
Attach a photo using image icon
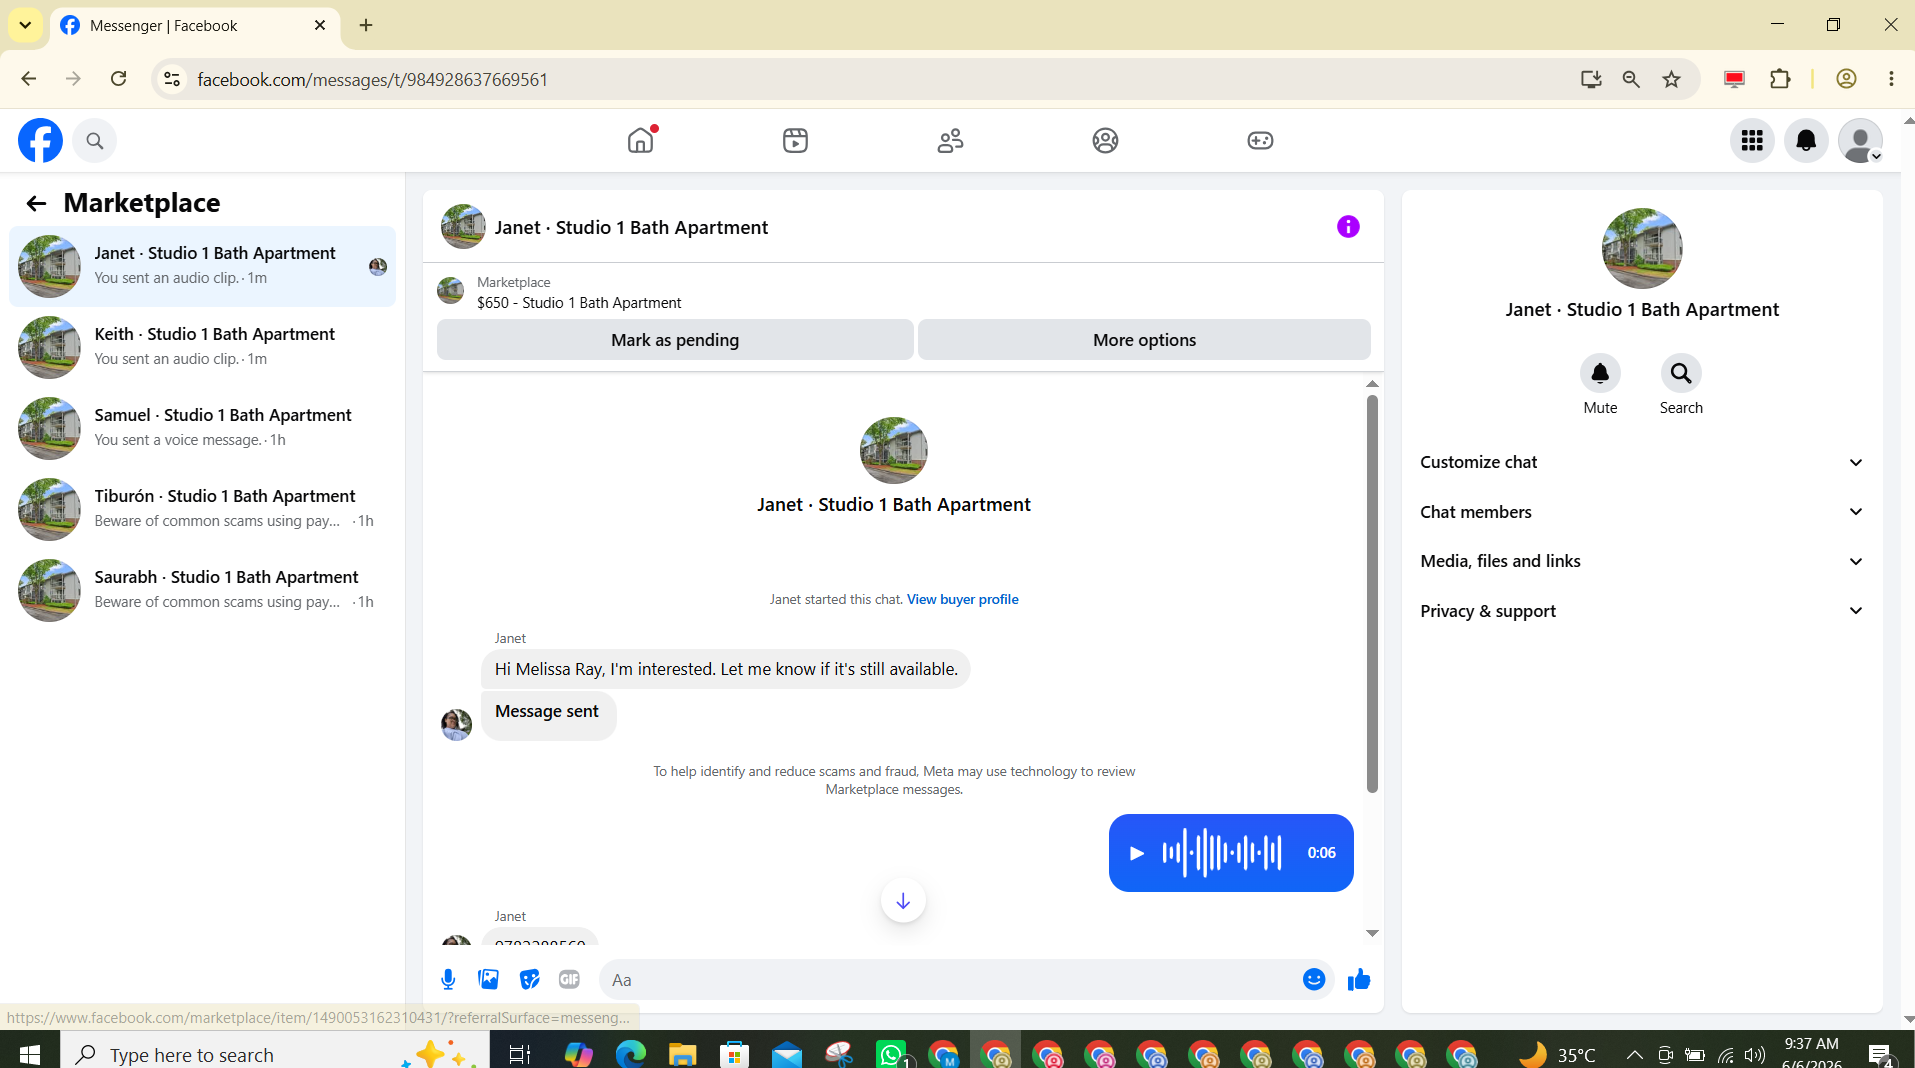[489, 980]
